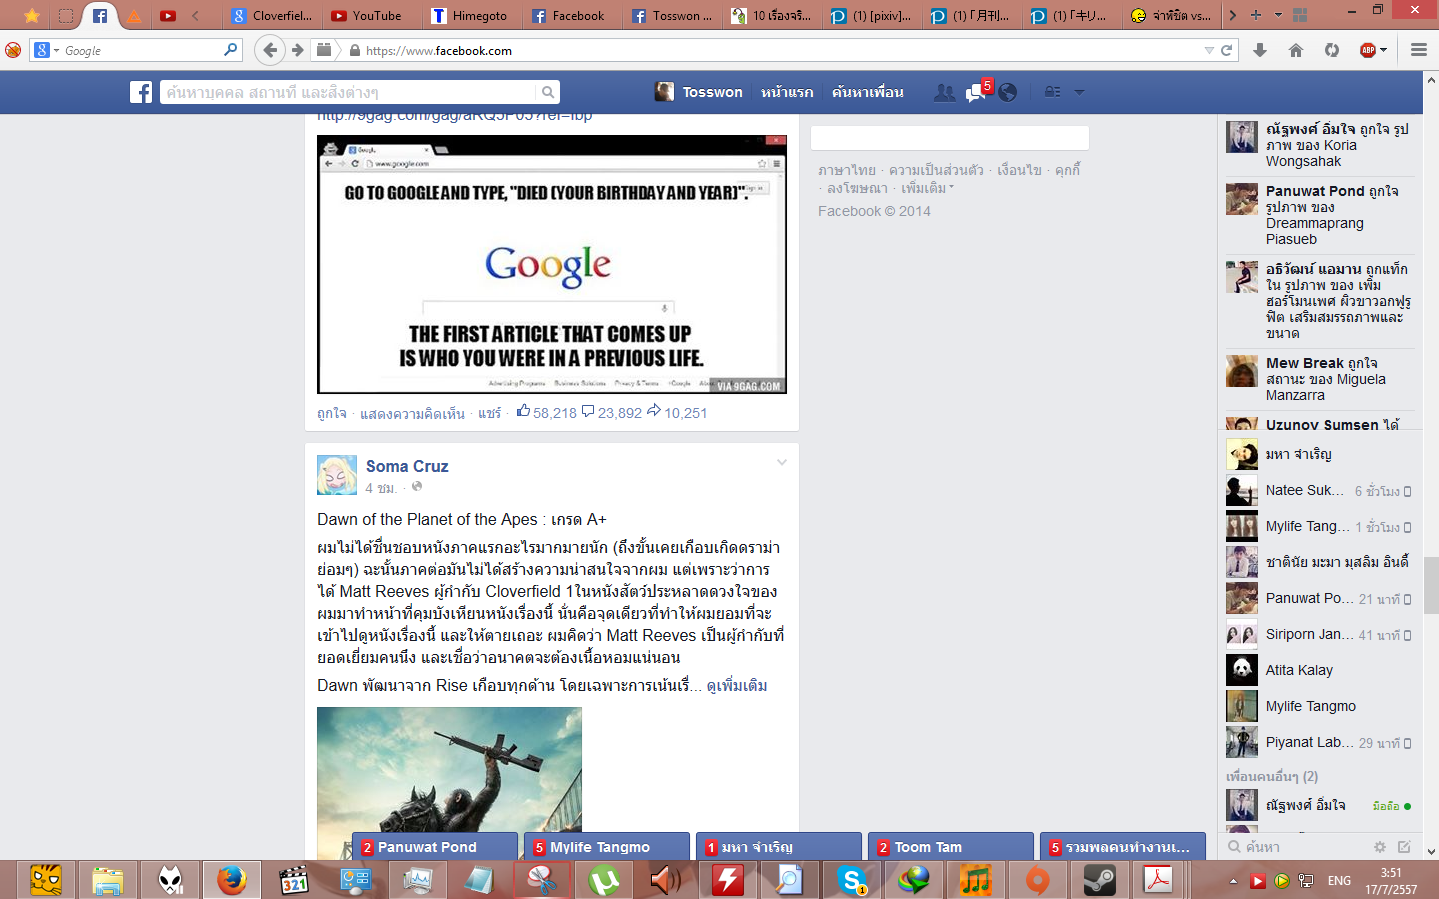Screen dimensions: 1439x899
Task: Open the Toom Tam chat tab
Action: (x=950, y=847)
